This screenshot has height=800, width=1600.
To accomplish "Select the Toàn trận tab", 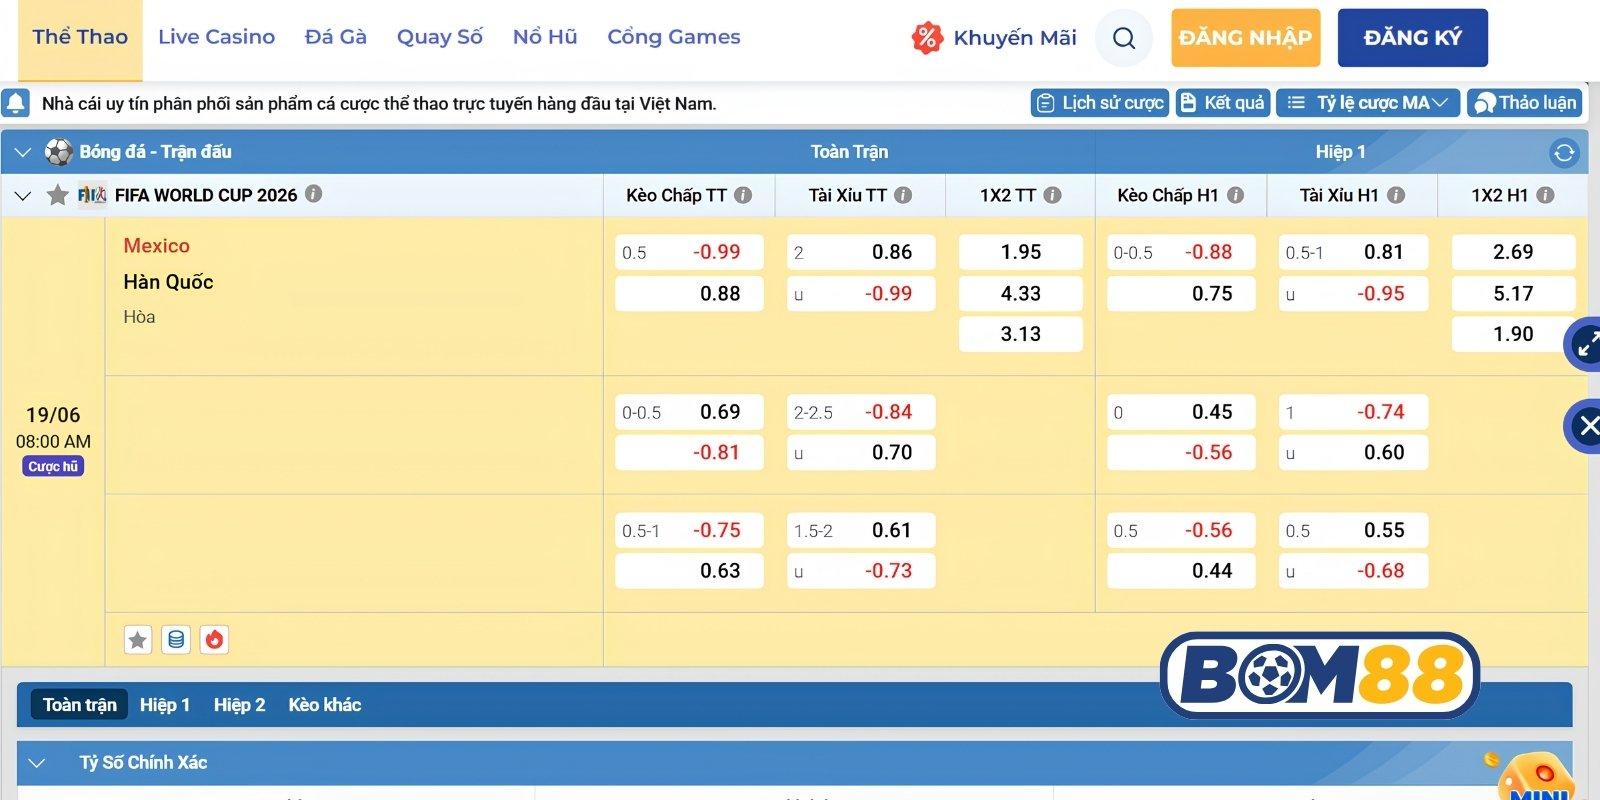I will point(80,705).
